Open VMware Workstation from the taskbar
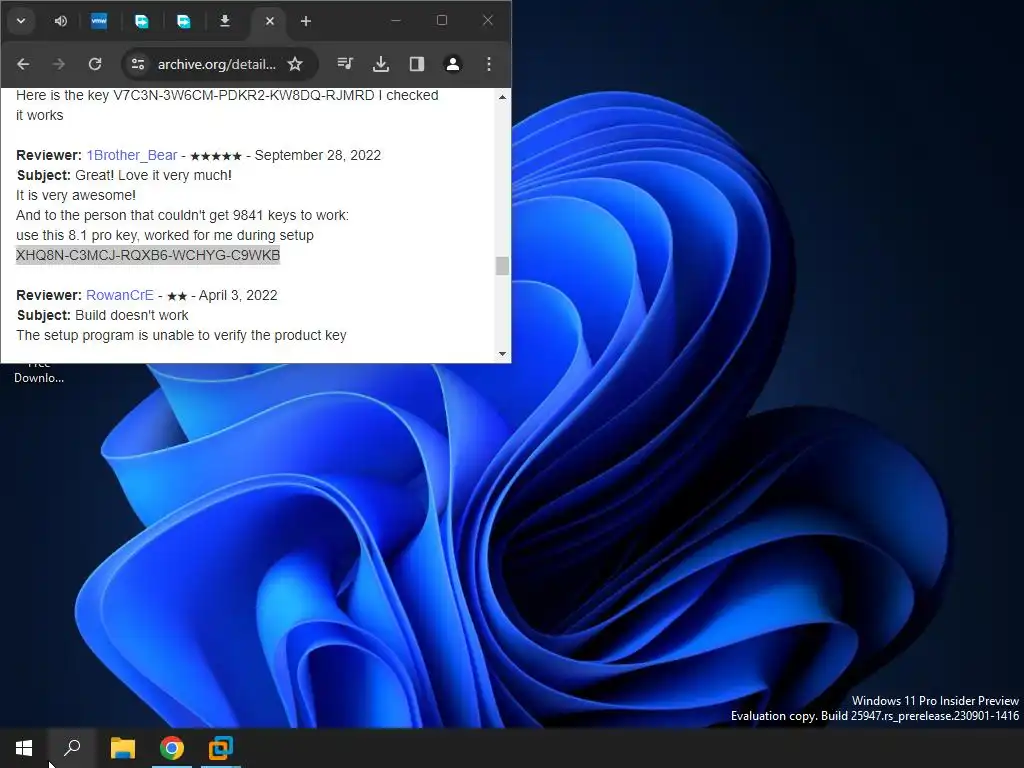1024x768 pixels. pyautogui.click(x=221, y=748)
